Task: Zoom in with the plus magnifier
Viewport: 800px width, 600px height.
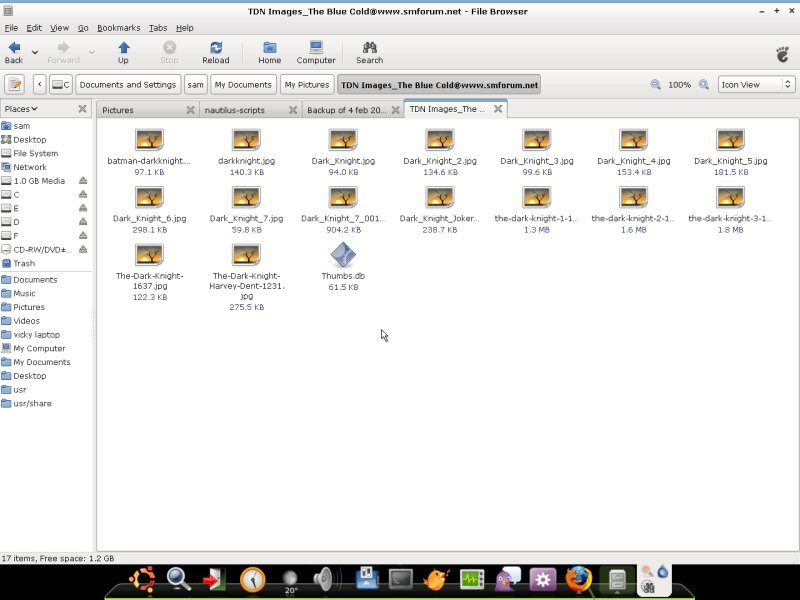Action: point(704,85)
